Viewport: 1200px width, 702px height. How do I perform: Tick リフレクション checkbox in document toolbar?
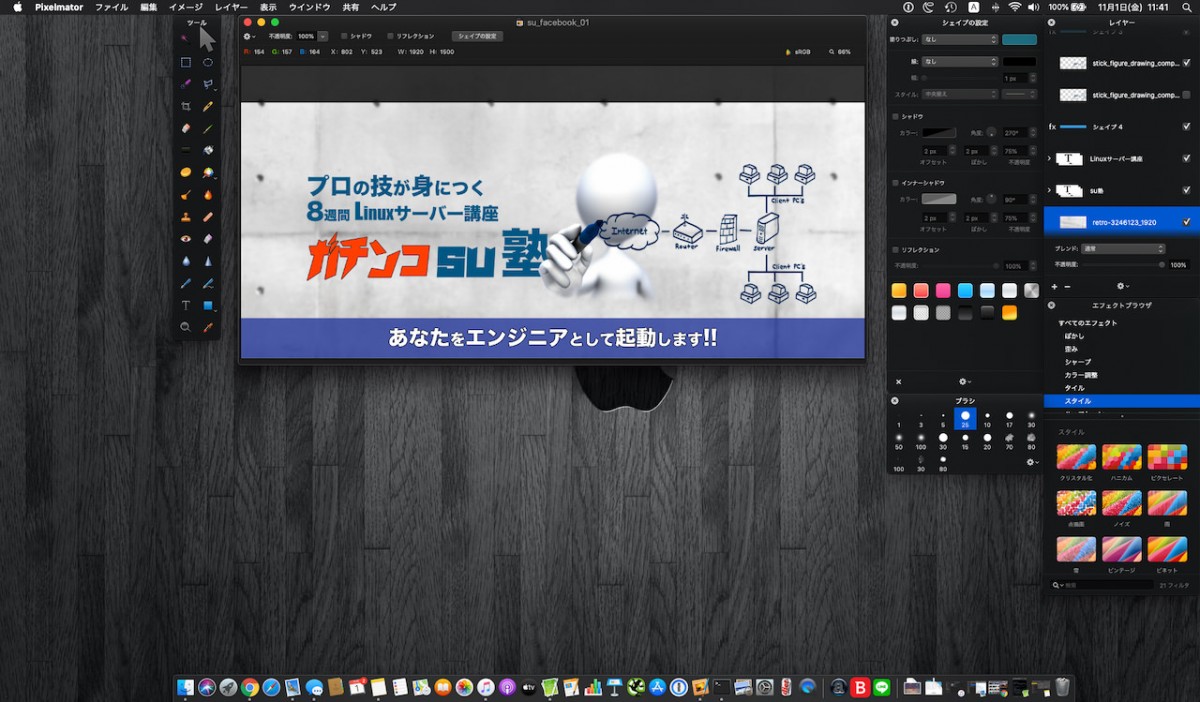(389, 36)
